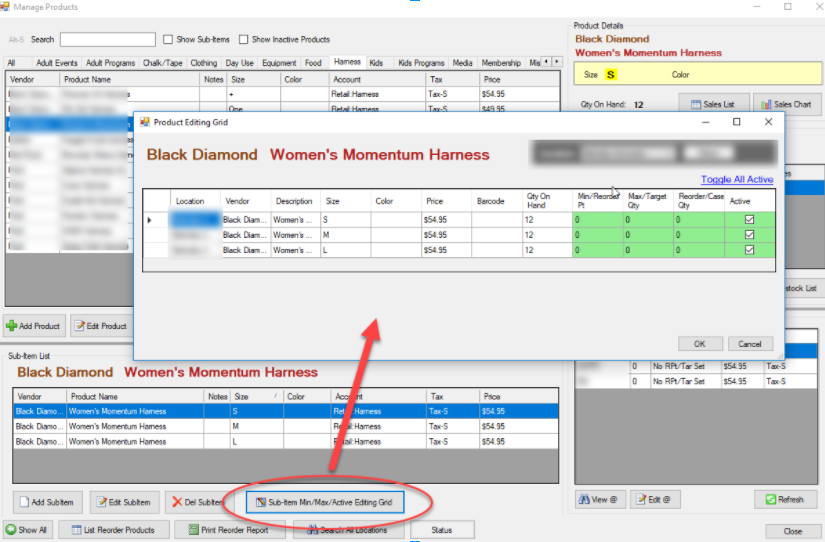Click the green Show All icon
This screenshot has height=542, width=825.
pyautogui.click(x=11, y=529)
